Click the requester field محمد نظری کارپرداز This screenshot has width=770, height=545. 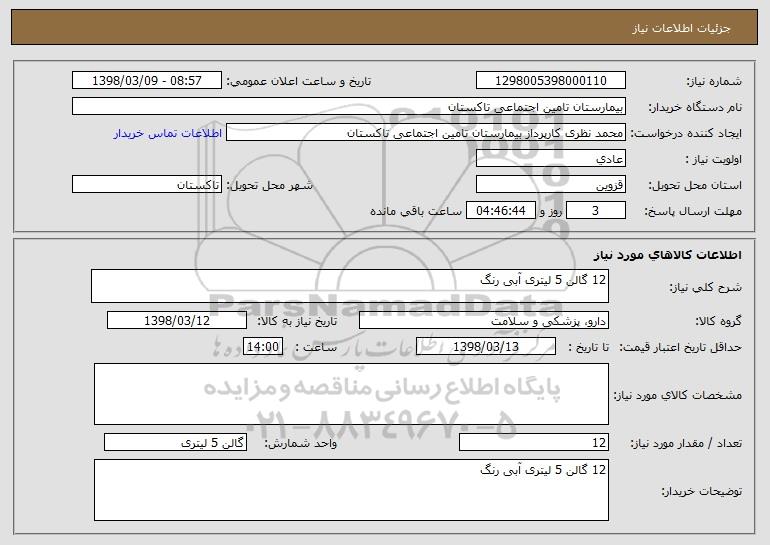[426, 133]
